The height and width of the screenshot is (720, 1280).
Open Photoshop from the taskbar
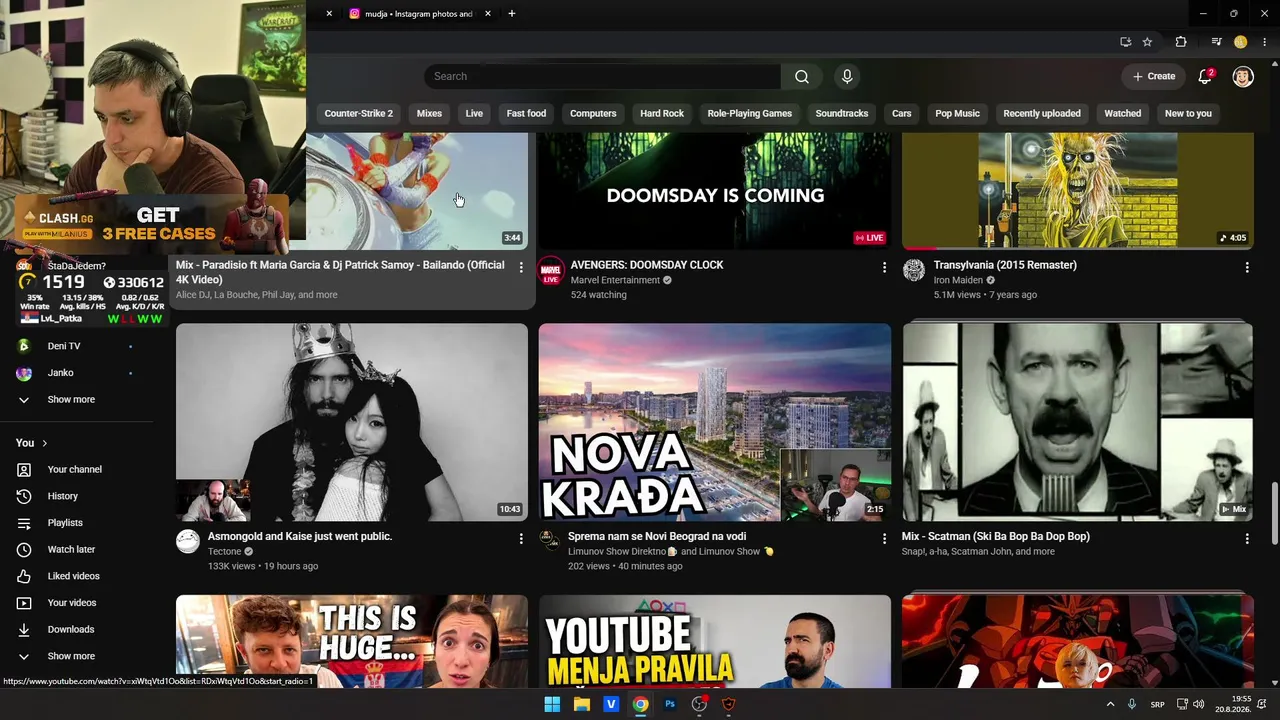670,704
